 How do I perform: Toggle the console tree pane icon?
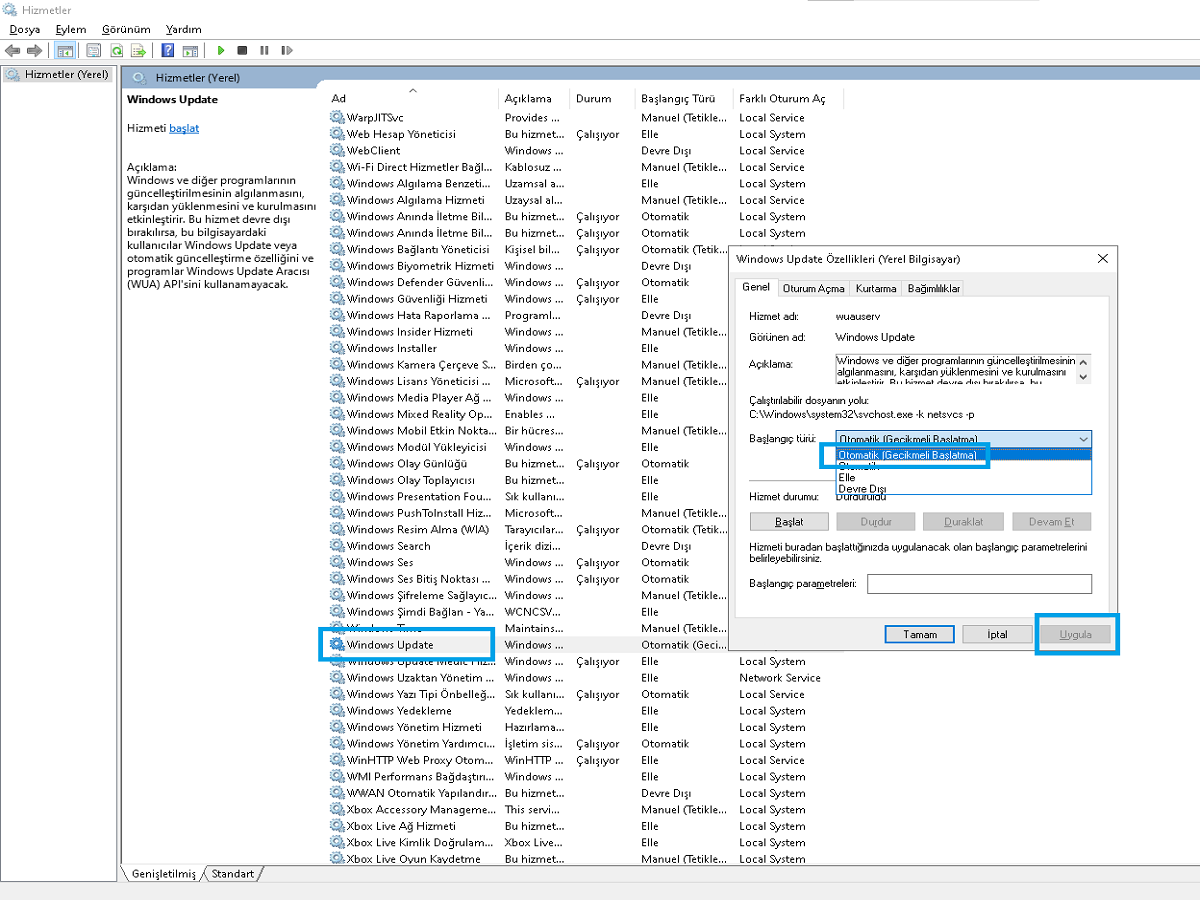tap(64, 50)
